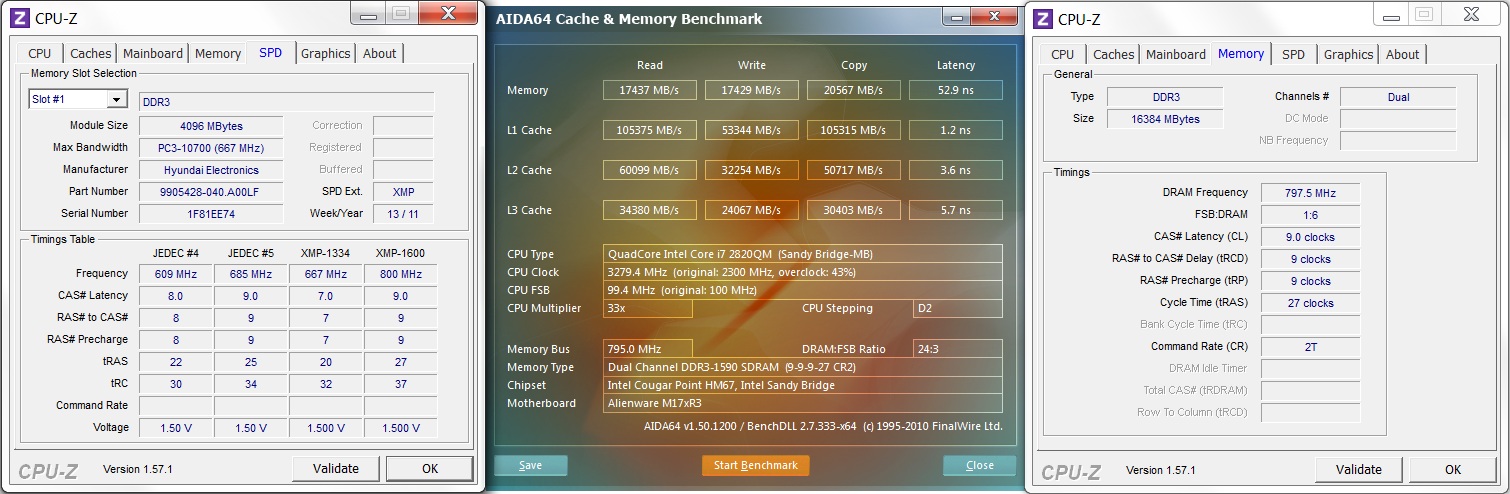Image resolution: width=1510 pixels, height=494 pixels.
Task: Close the right CPU-Z window
Action: pos(1470,13)
